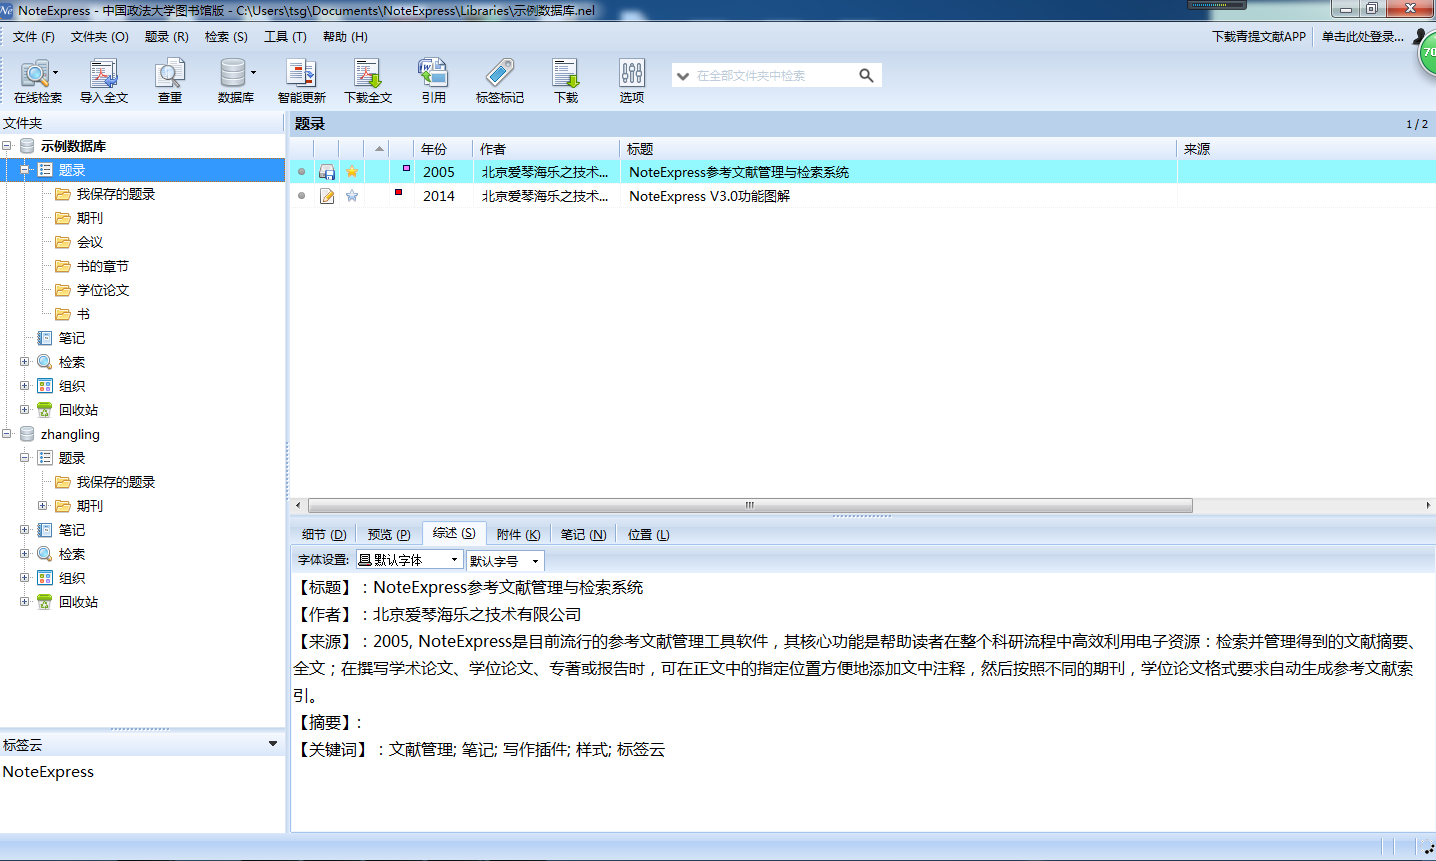Open the 题录 (R) menu
The image size is (1436, 861).
[x=167, y=37]
